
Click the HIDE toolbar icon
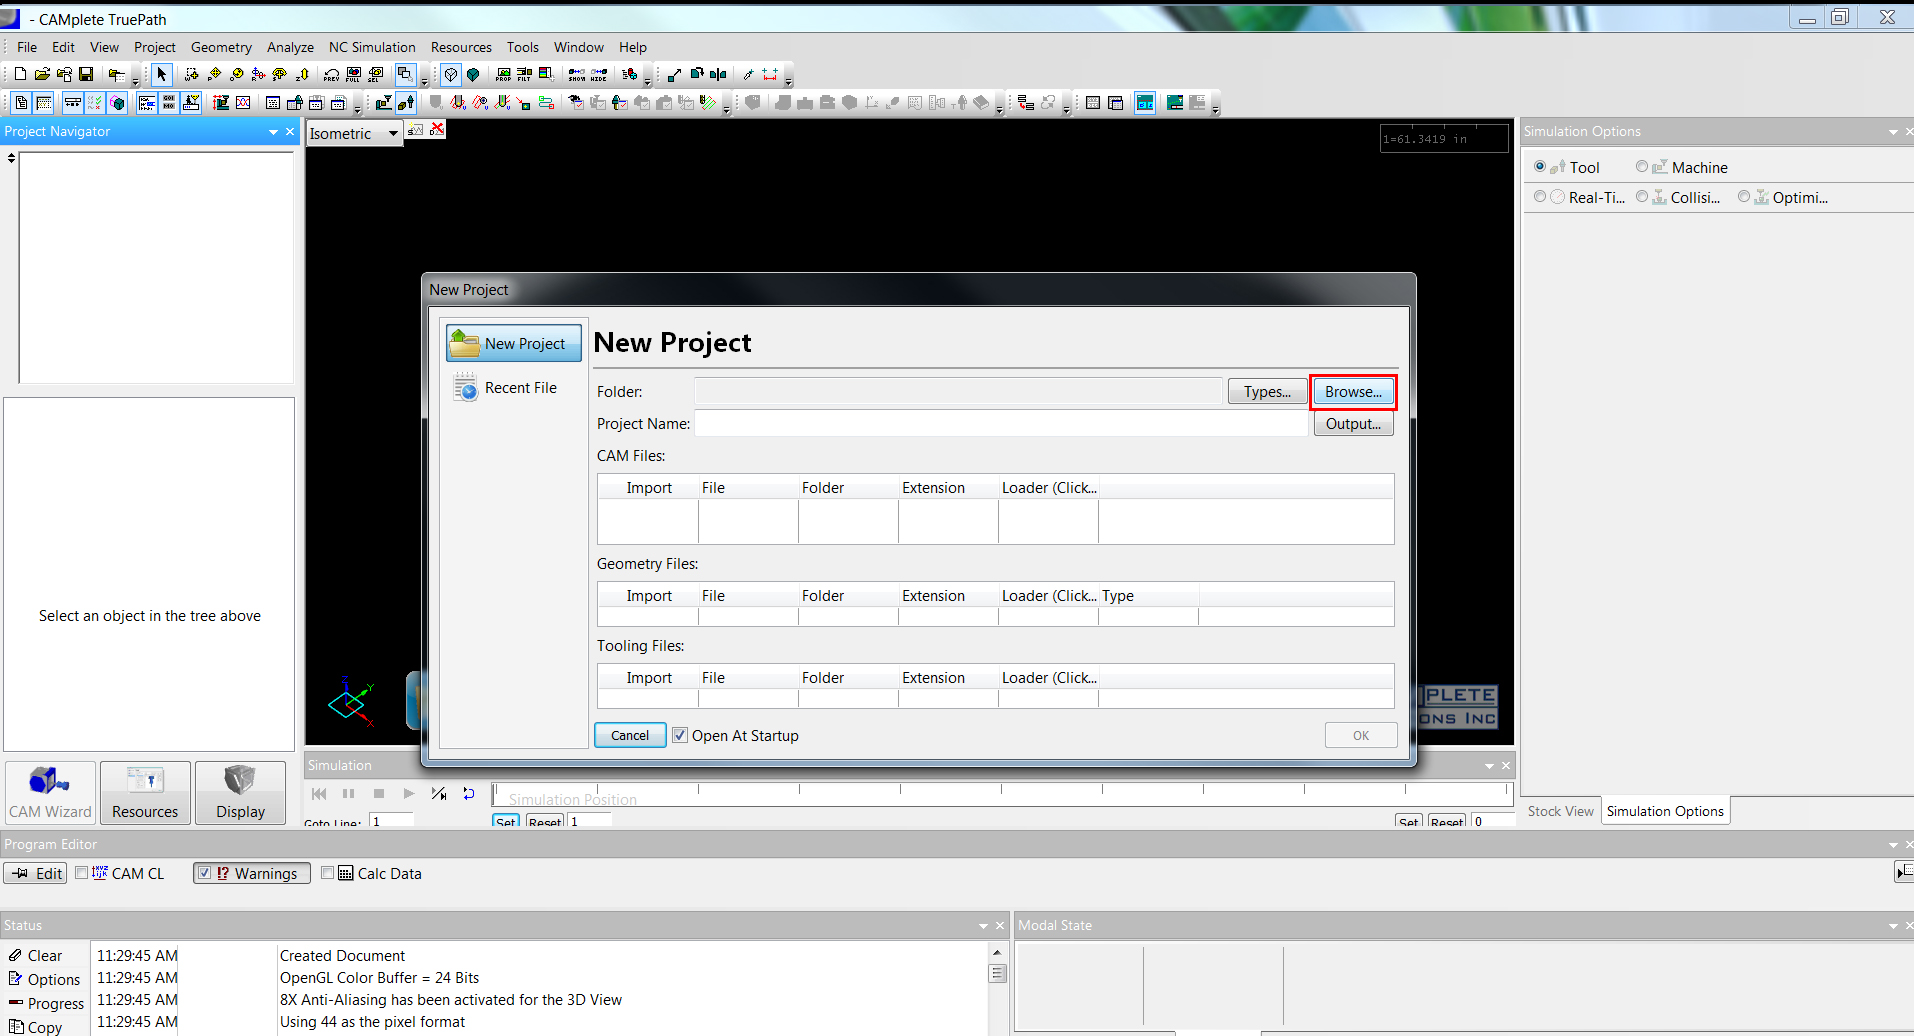pos(599,75)
